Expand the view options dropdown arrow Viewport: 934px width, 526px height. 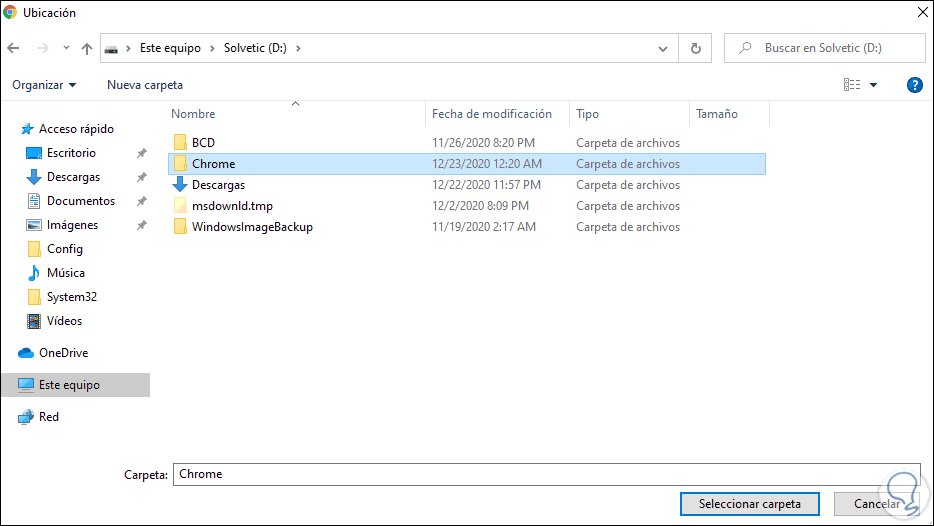coord(874,85)
